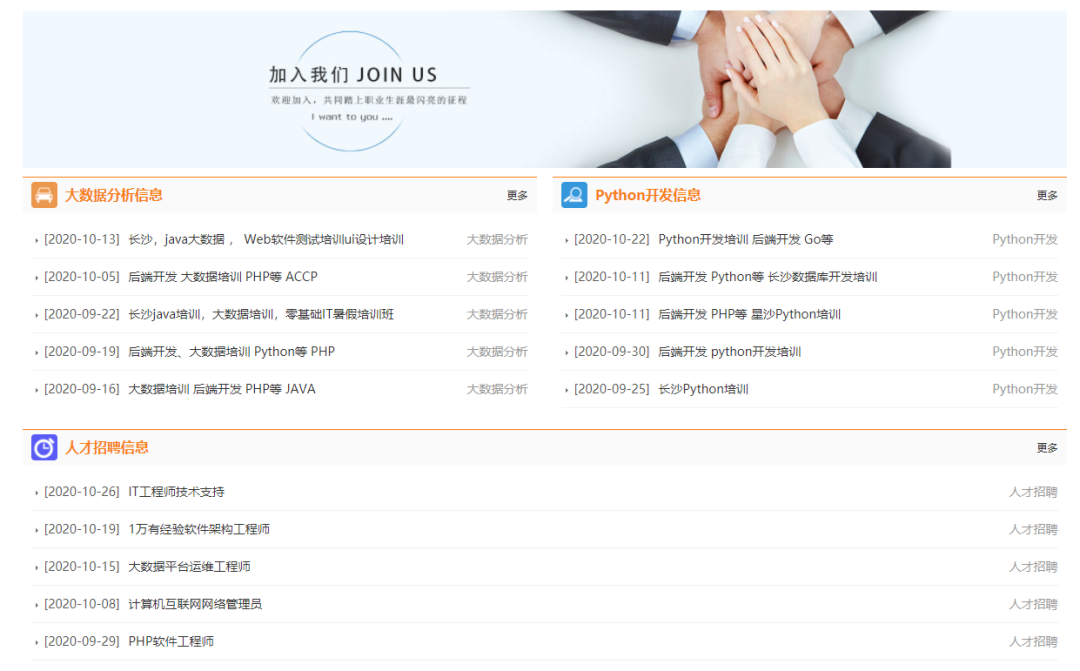Open 更多 in the Python开发信息 section
The height and width of the screenshot is (671, 1080).
1047,196
